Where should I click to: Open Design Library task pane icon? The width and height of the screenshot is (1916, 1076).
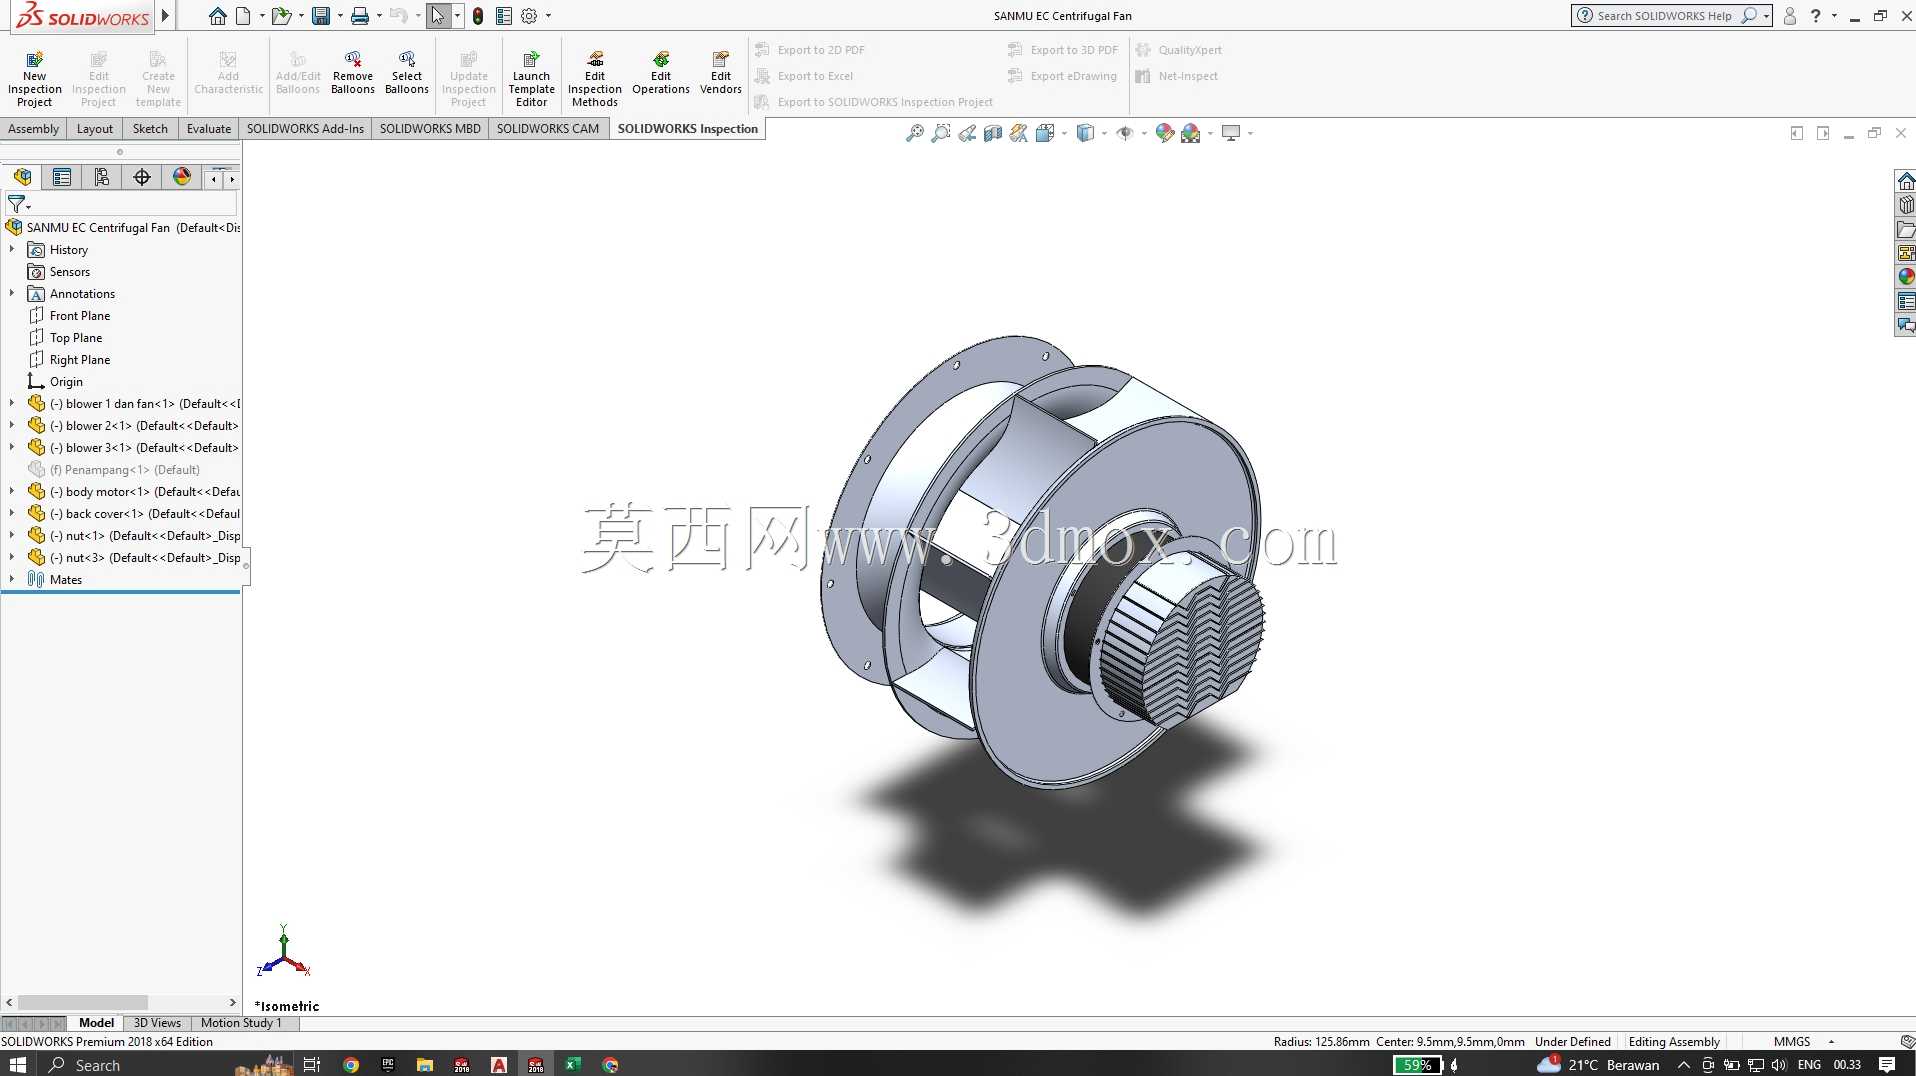1906,205
